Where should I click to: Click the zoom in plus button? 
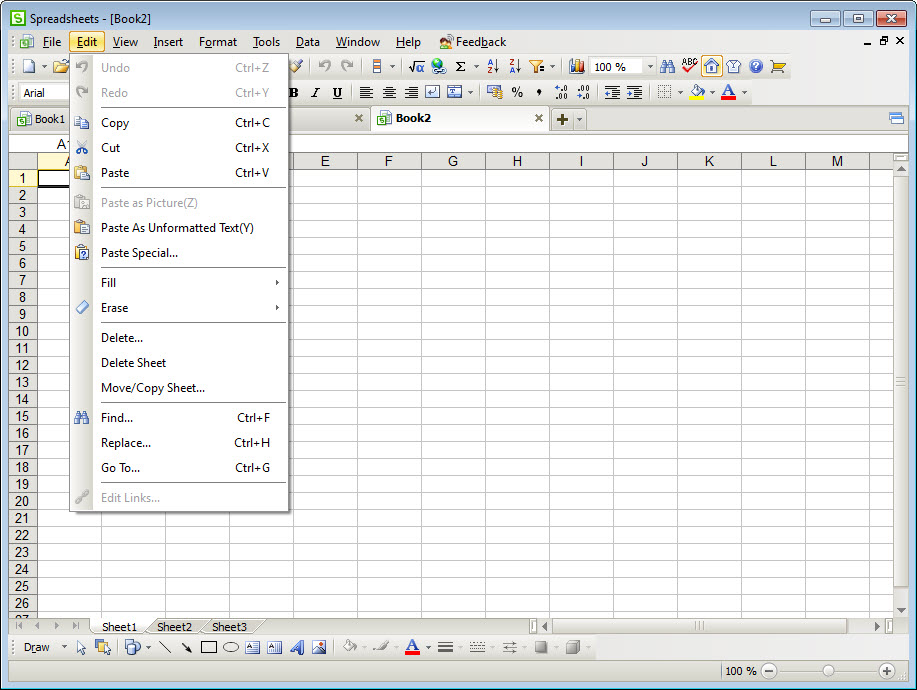(x=886, y=671)
